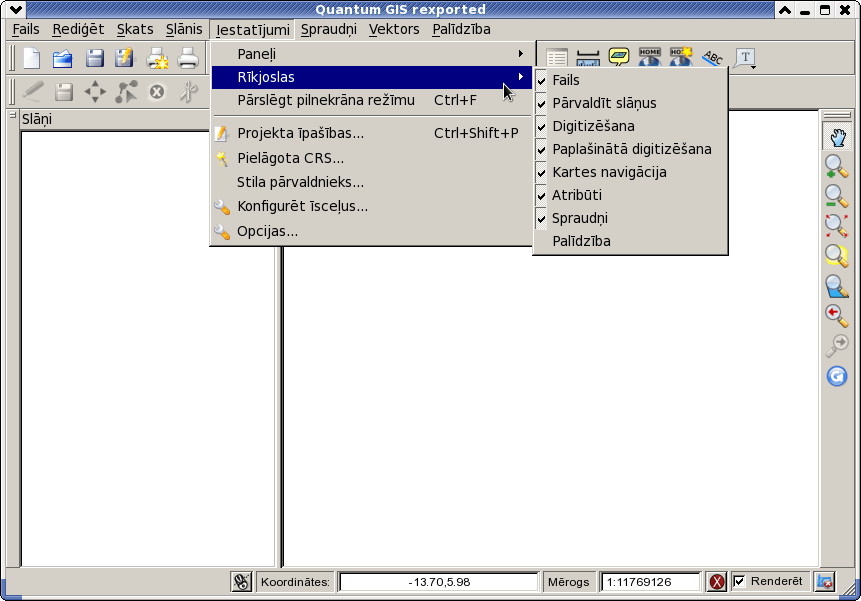Select the Node tool icon

point(126,92)
